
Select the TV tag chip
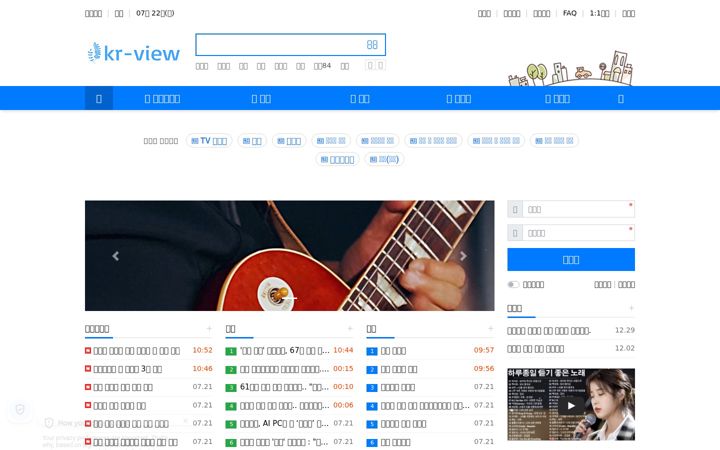coord(209,141)
